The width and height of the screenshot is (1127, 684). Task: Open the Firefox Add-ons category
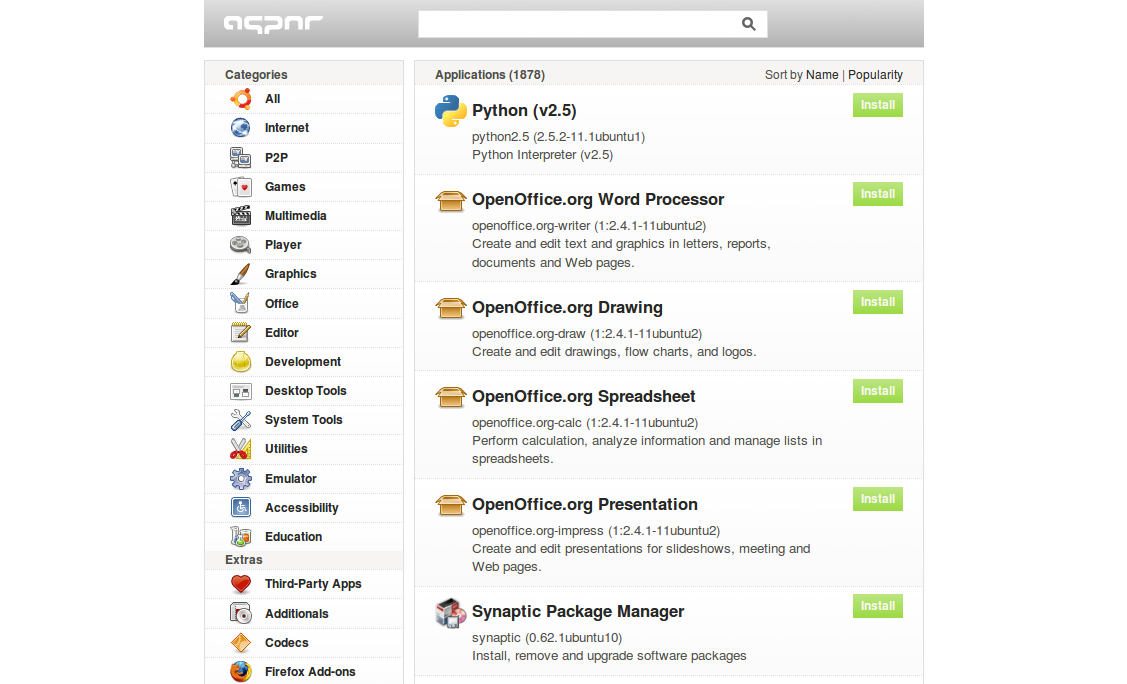310,672
